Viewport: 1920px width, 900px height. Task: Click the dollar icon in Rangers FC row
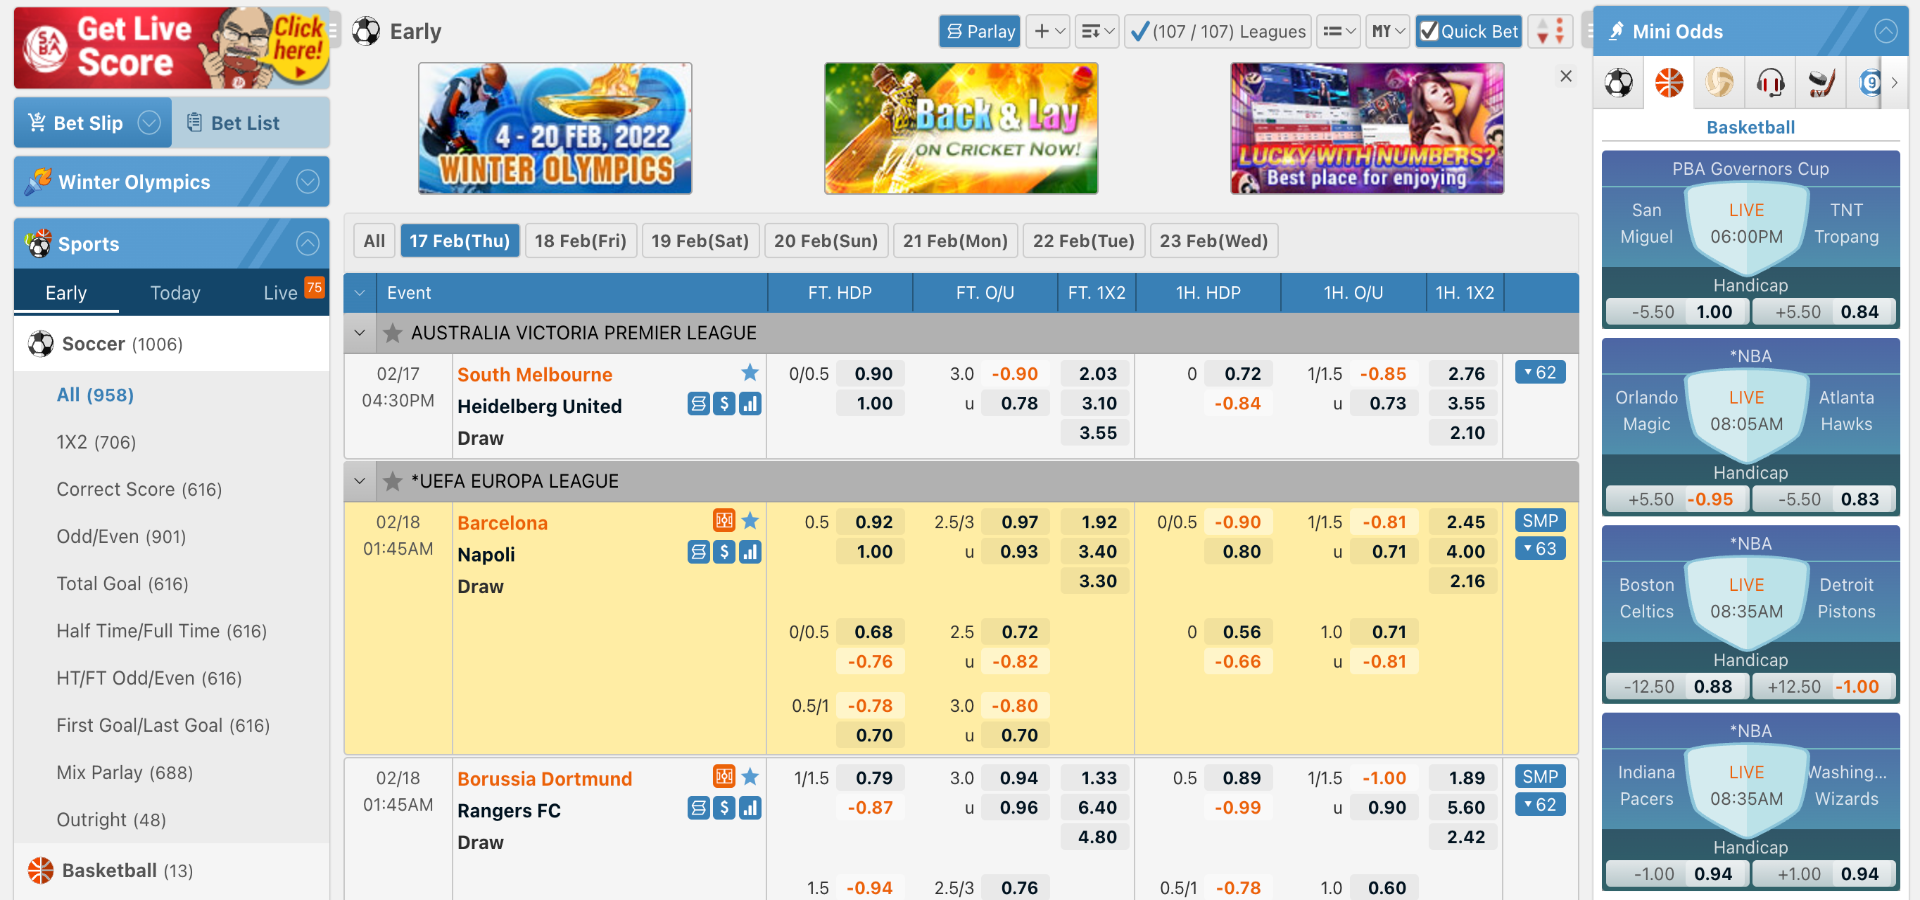(x=725, y=808)
